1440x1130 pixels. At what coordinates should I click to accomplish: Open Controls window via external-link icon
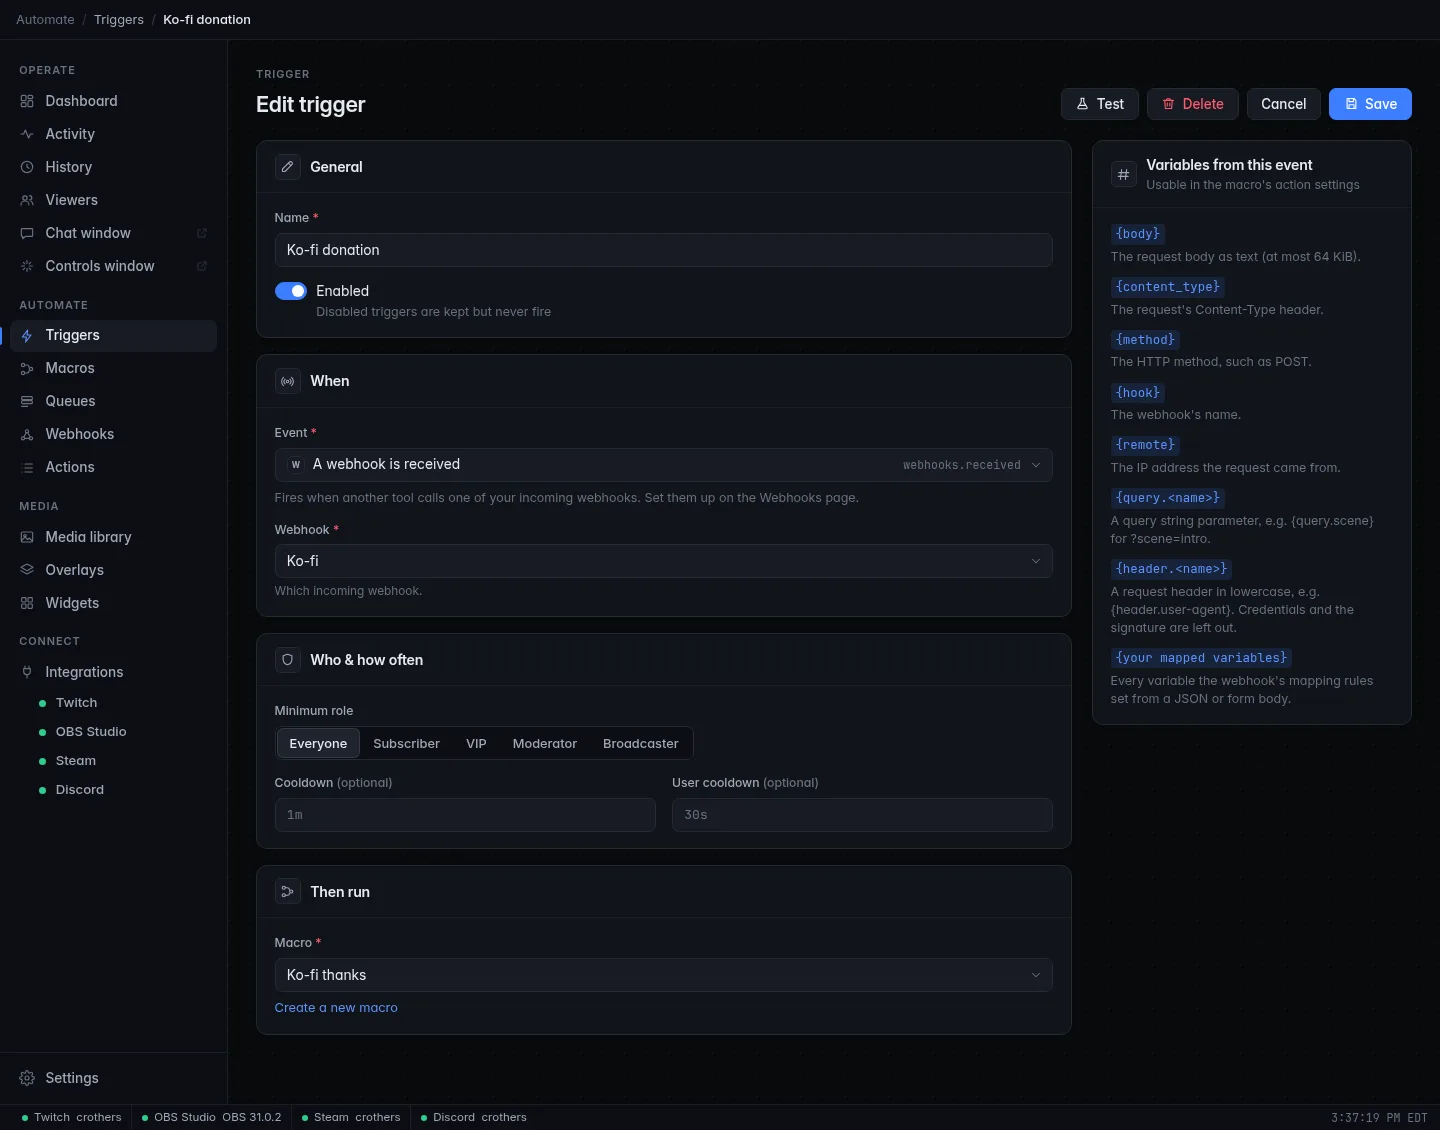click(x=202, y=266)
